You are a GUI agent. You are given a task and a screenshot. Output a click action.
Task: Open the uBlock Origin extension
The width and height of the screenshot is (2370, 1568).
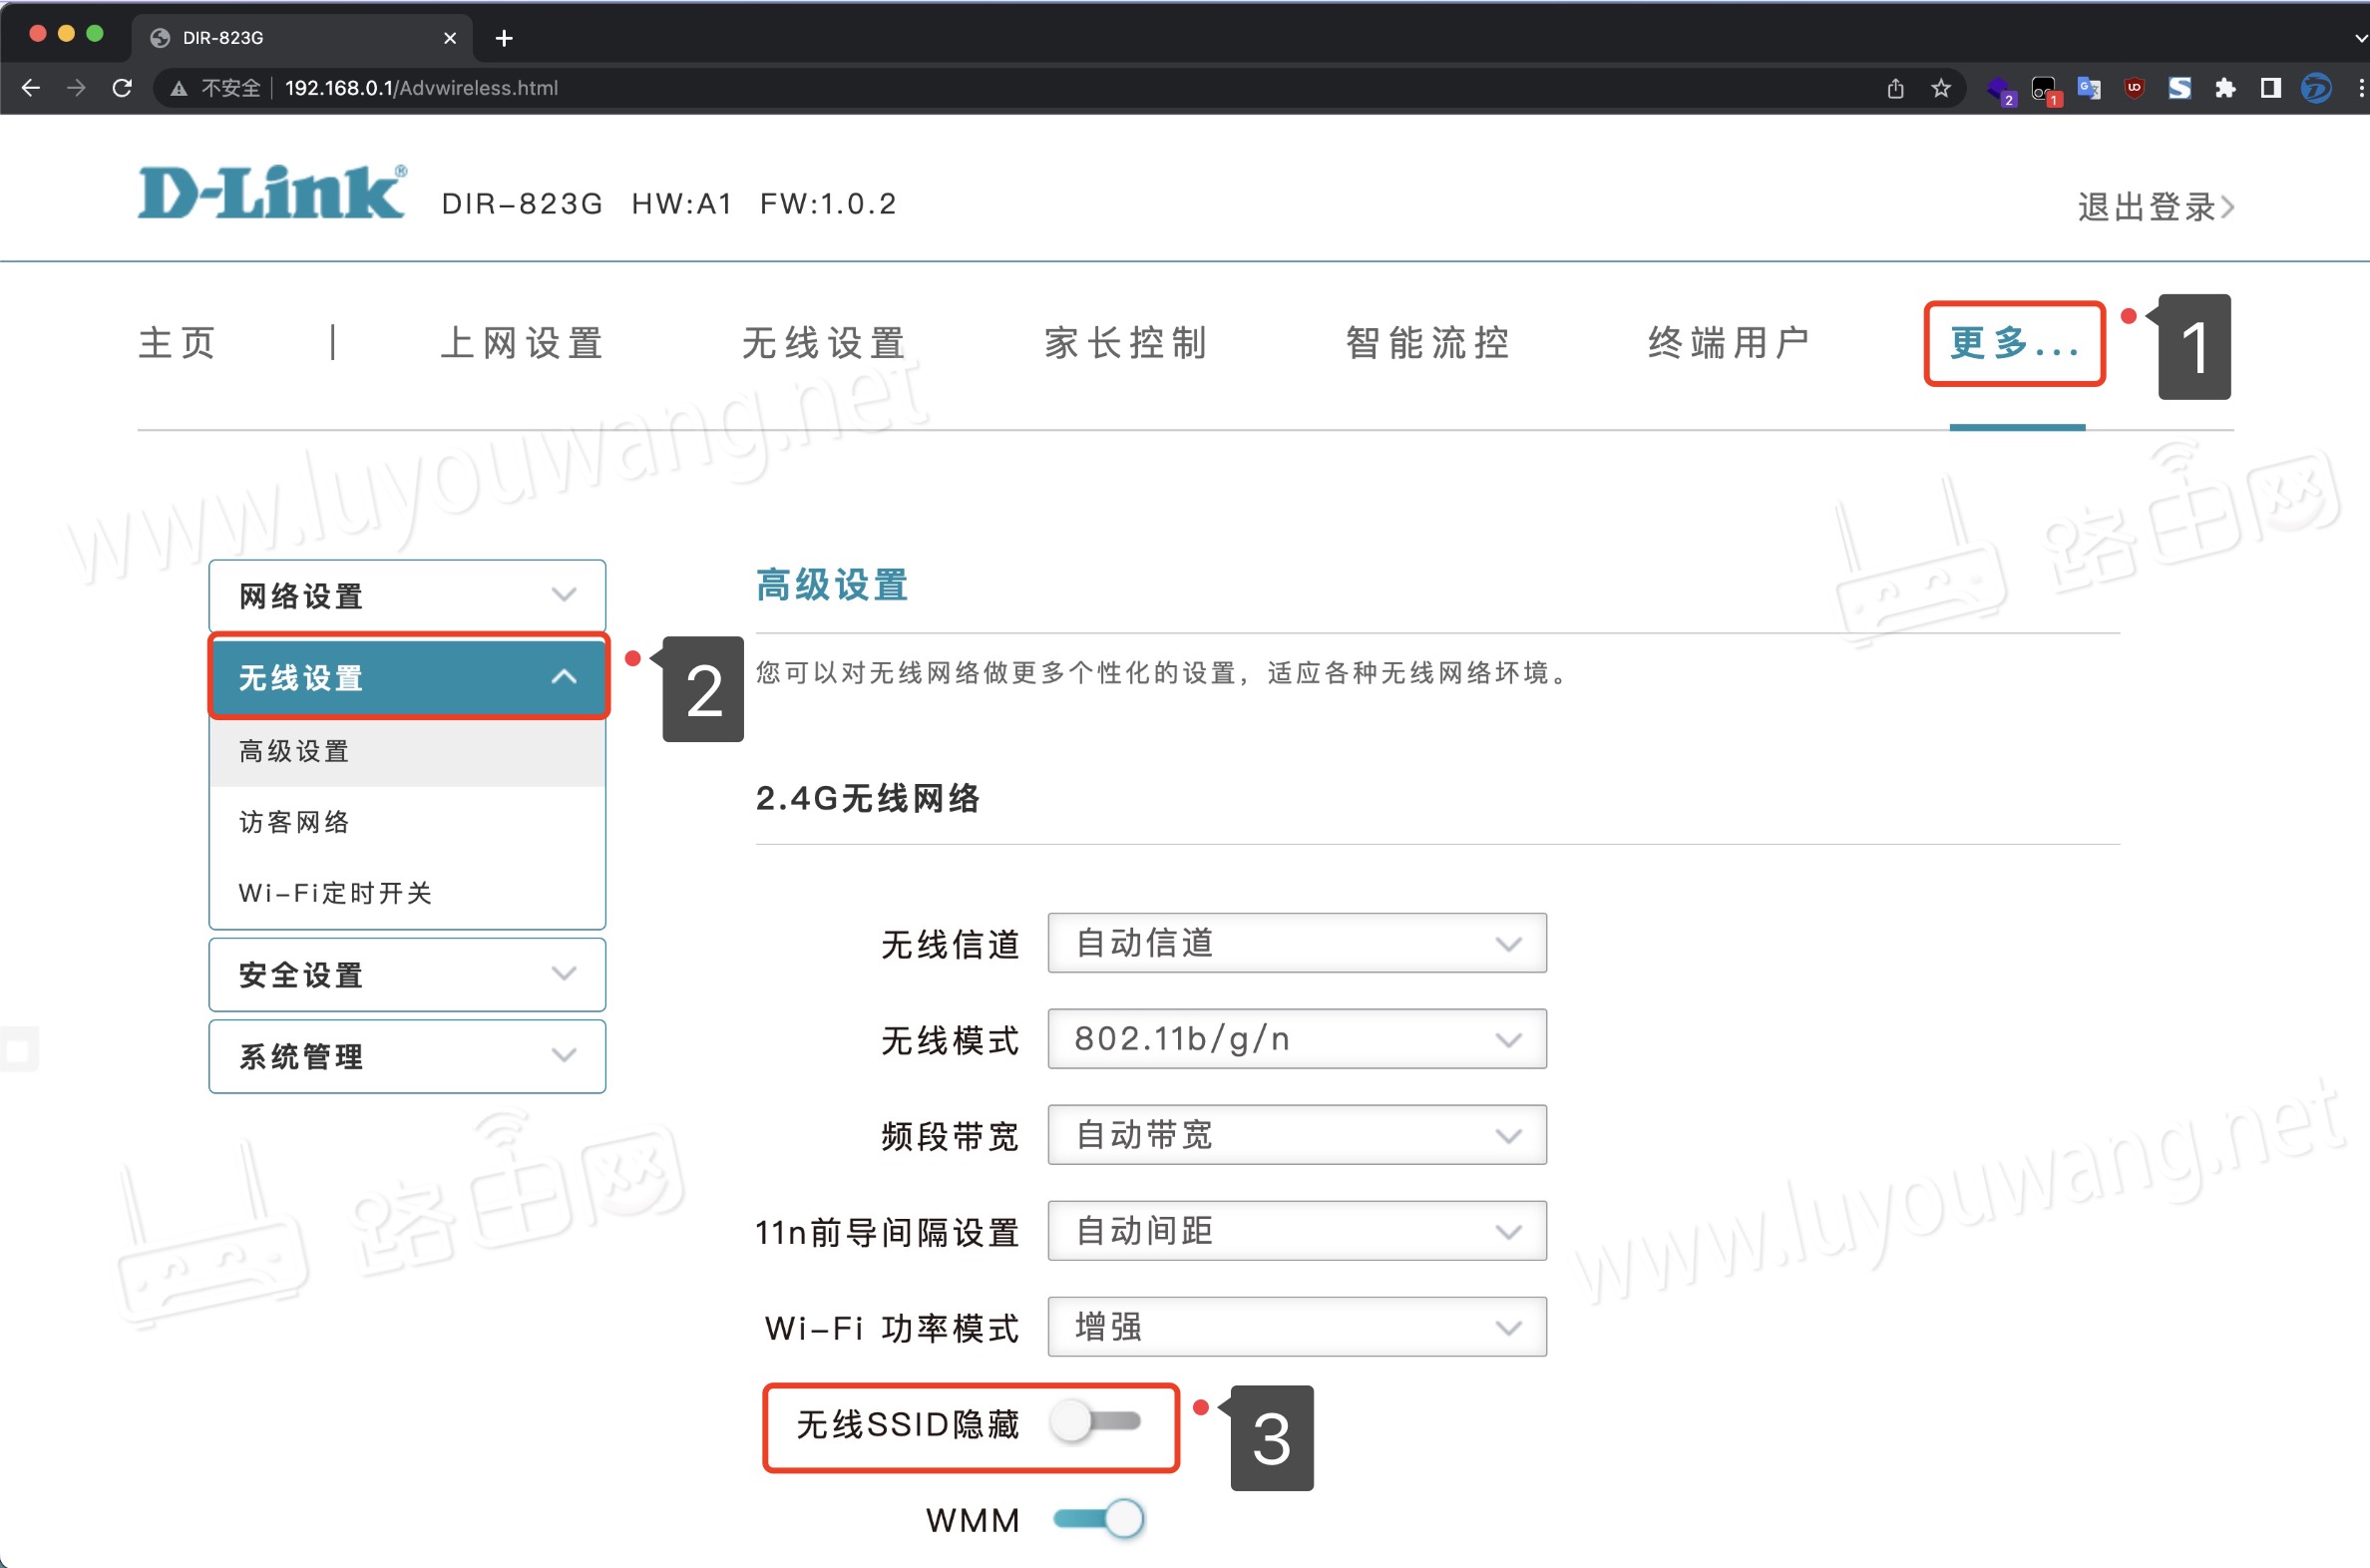[2134, 88]
